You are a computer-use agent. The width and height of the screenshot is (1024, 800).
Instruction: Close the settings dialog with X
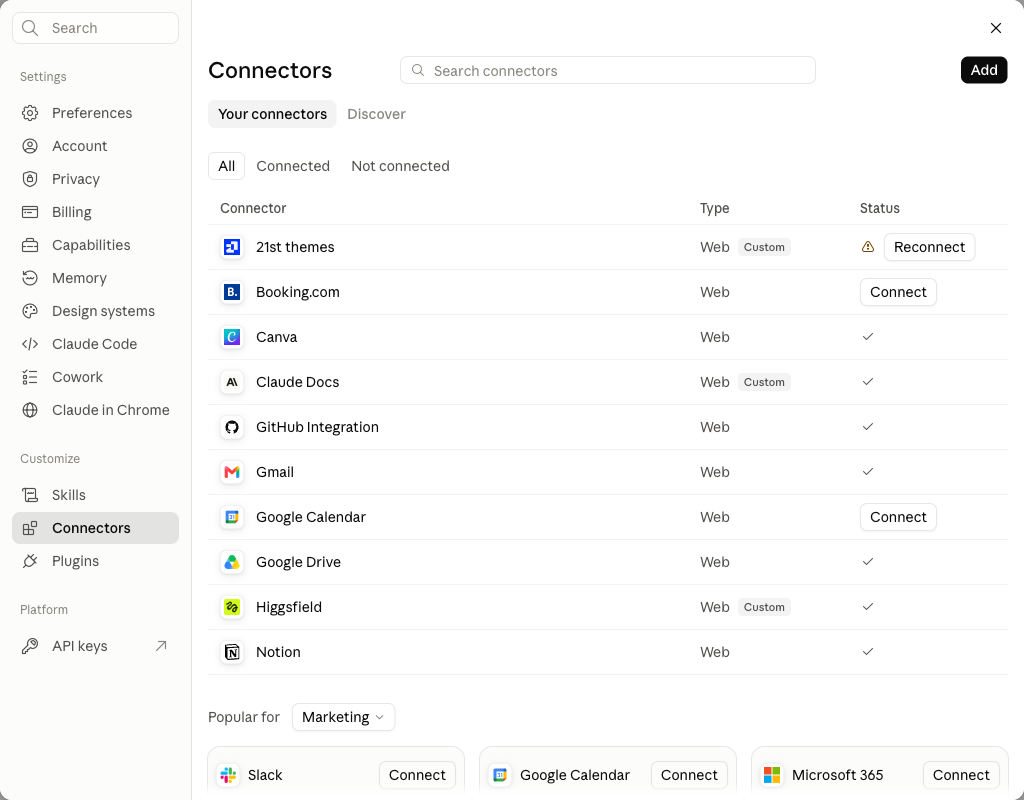coord(995,28)
